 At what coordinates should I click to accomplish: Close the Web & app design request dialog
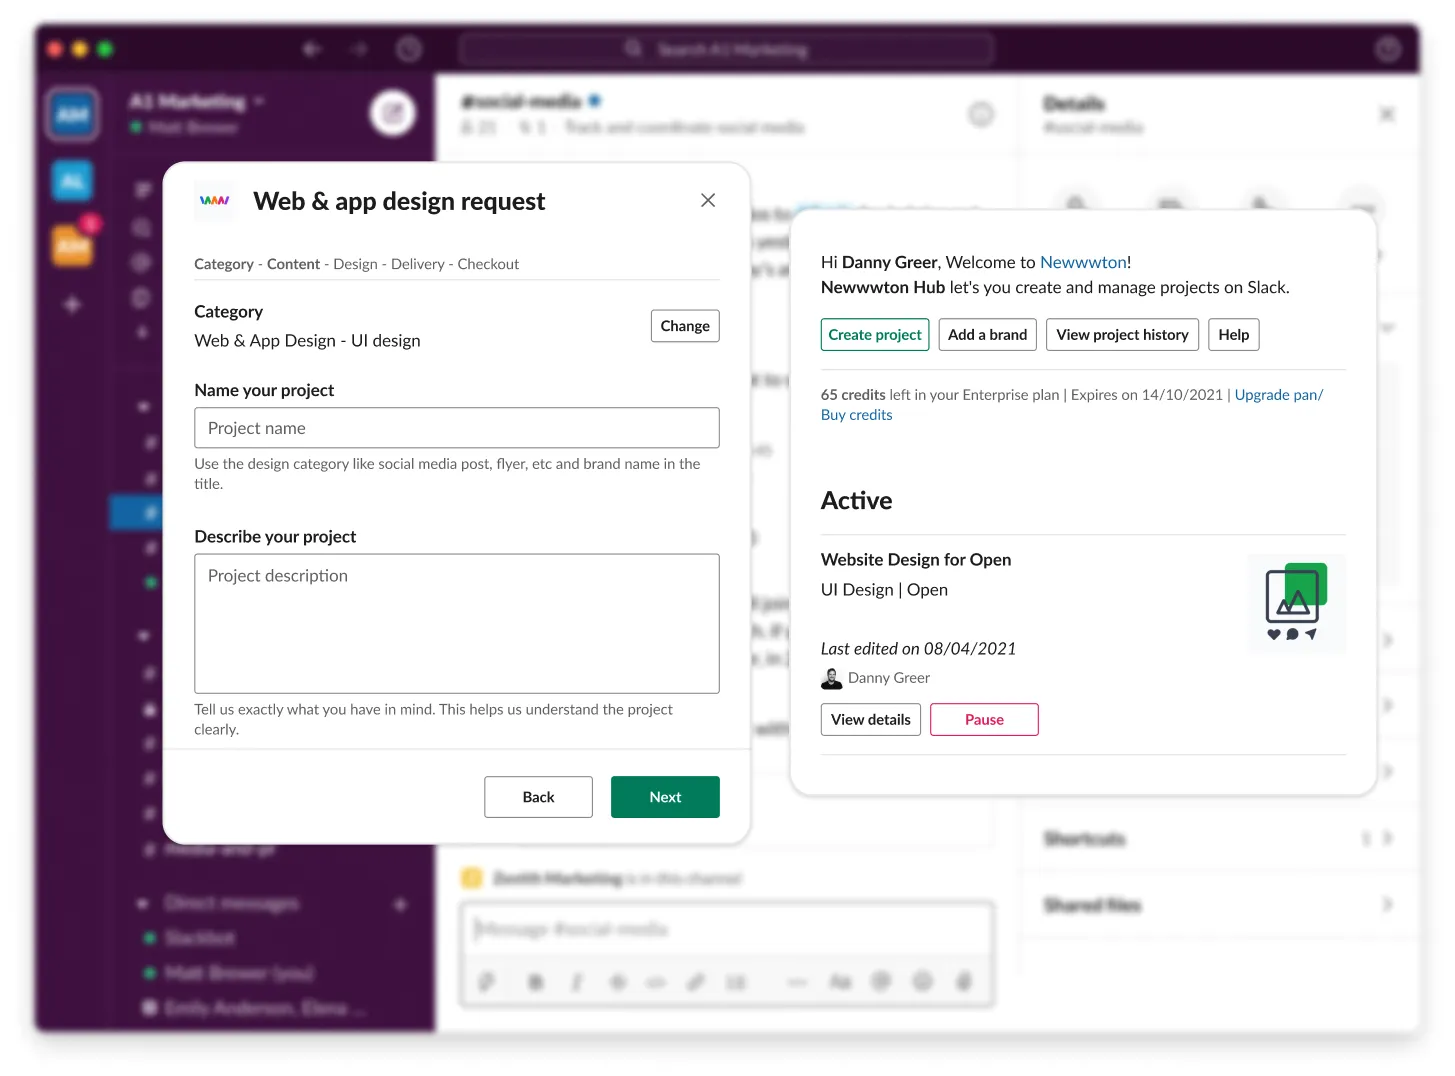tap(708, 200)
